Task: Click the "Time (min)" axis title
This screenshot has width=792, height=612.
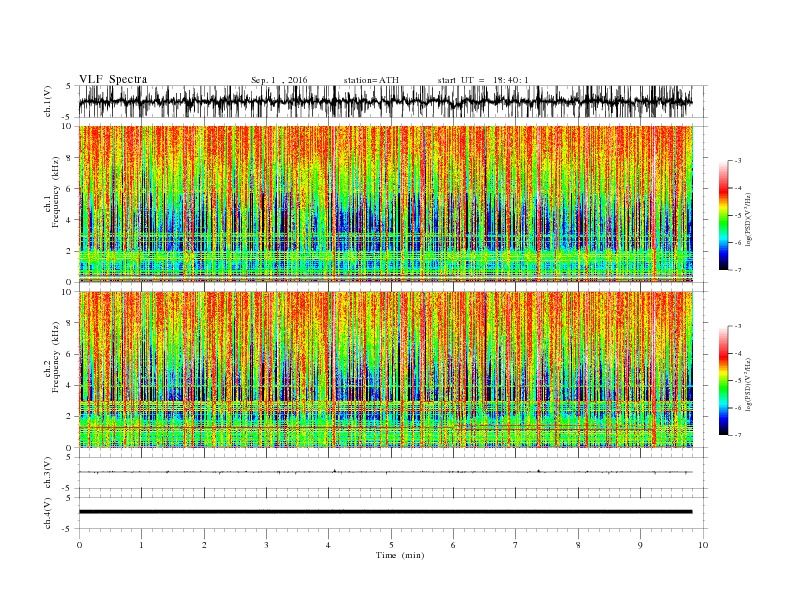Action: click(400, 555)
